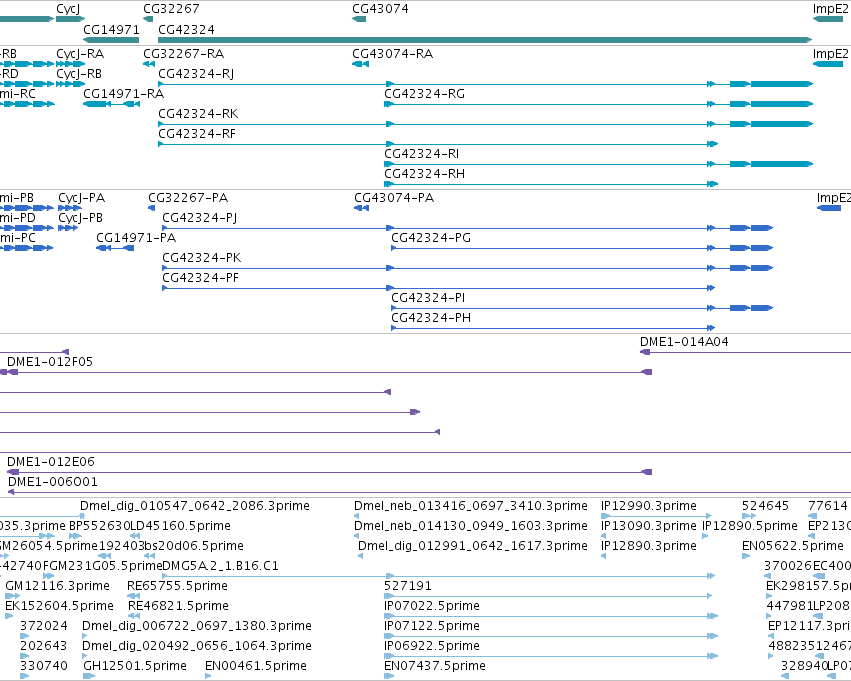Select the 202643 feature label

pyautogui.click(x=44, y=646)
